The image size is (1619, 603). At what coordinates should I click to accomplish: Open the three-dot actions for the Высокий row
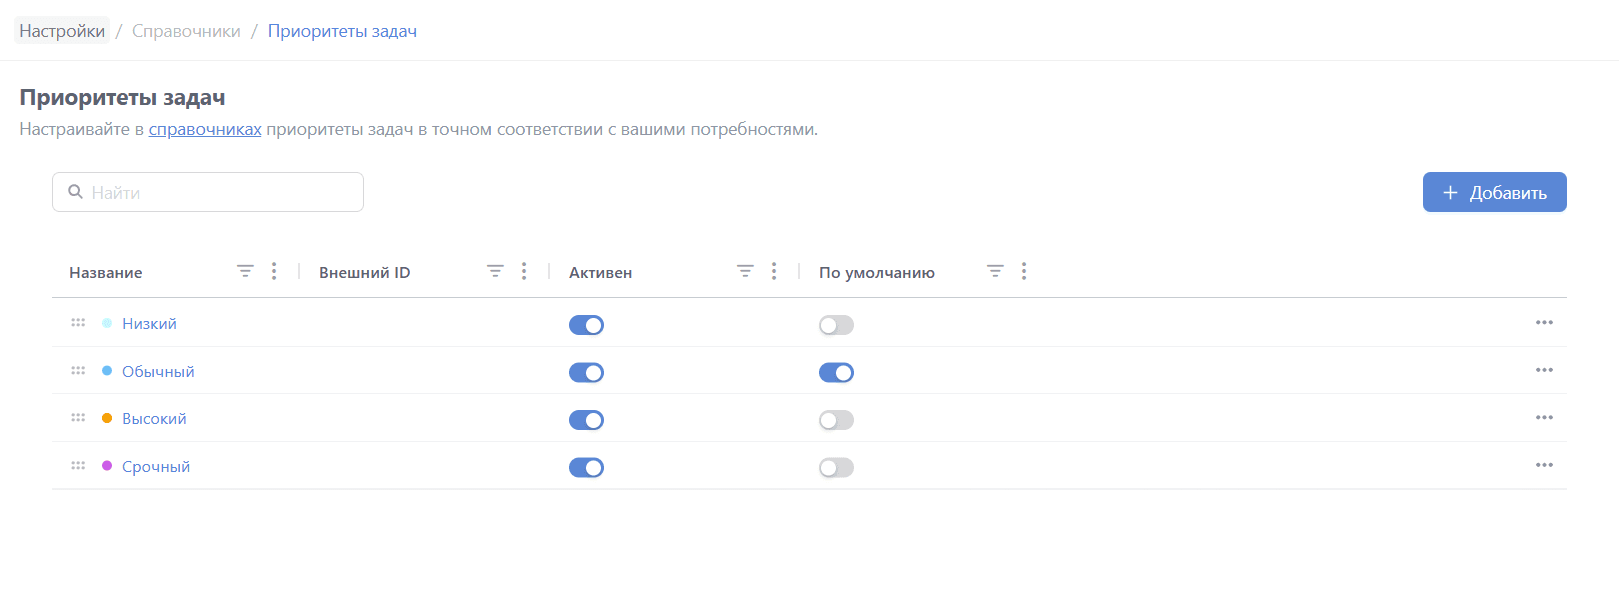point(1544,418)
